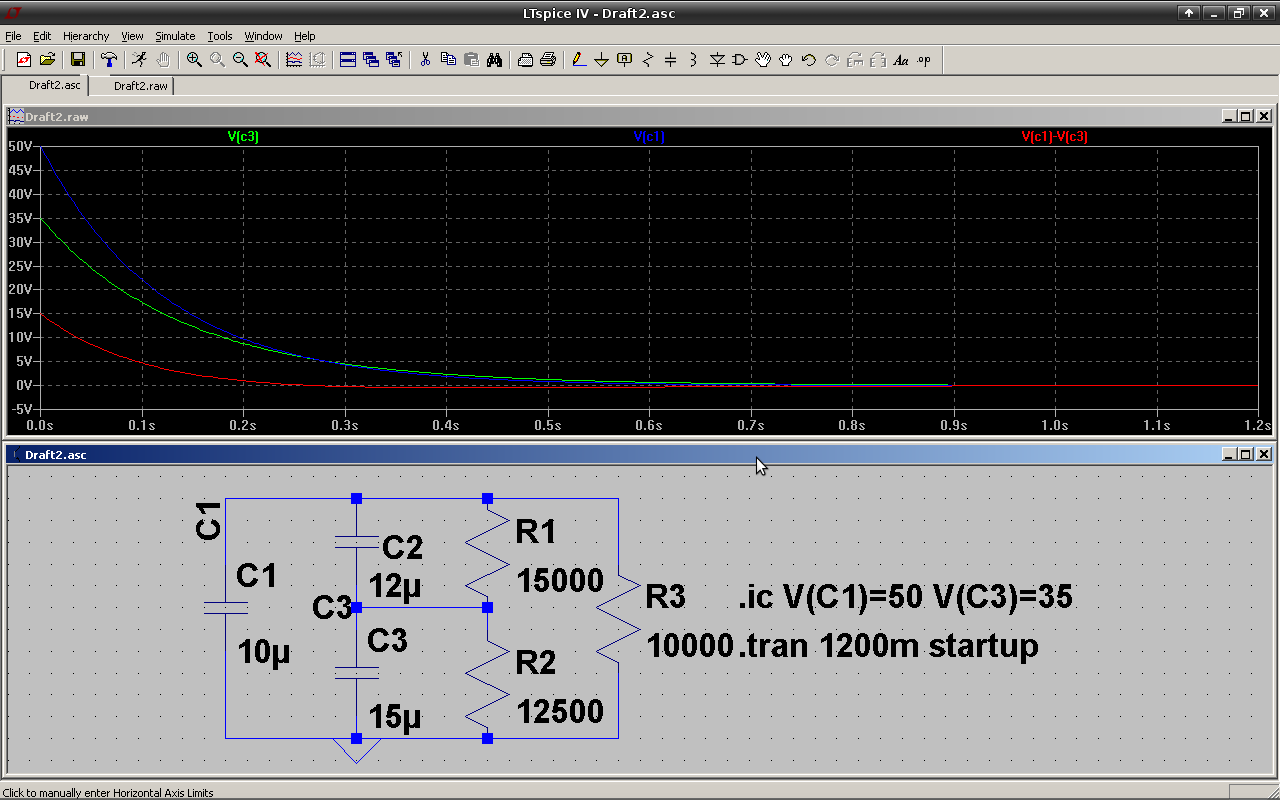Click the pick visible traces icon

click(x=294, y=60)
